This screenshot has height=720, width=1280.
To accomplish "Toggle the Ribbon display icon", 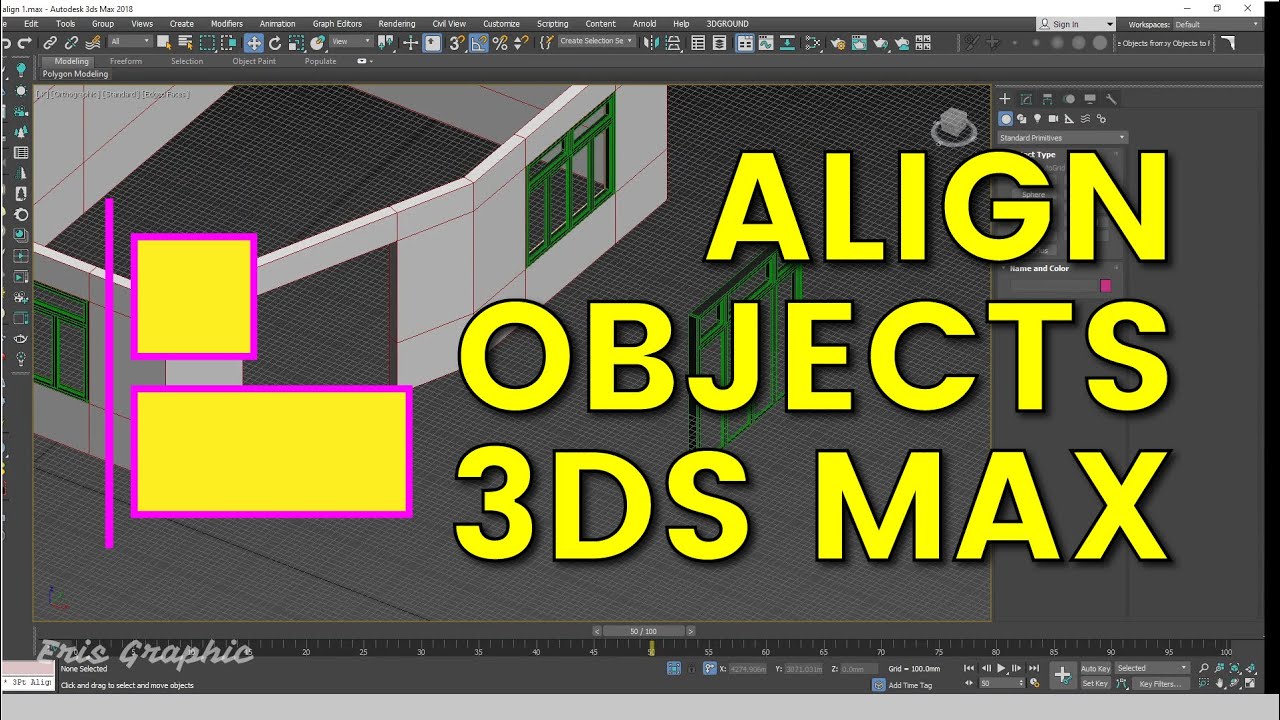I will point(745,43).
